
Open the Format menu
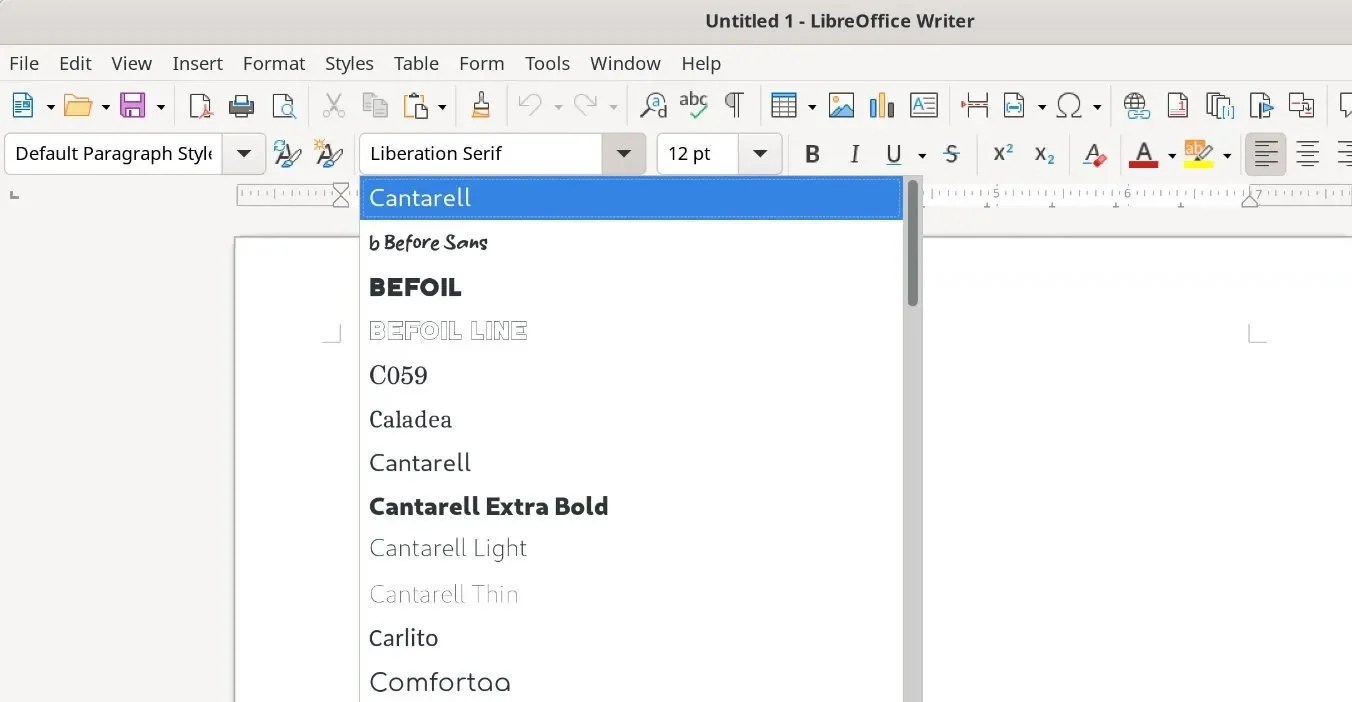[x=273, y=63]
